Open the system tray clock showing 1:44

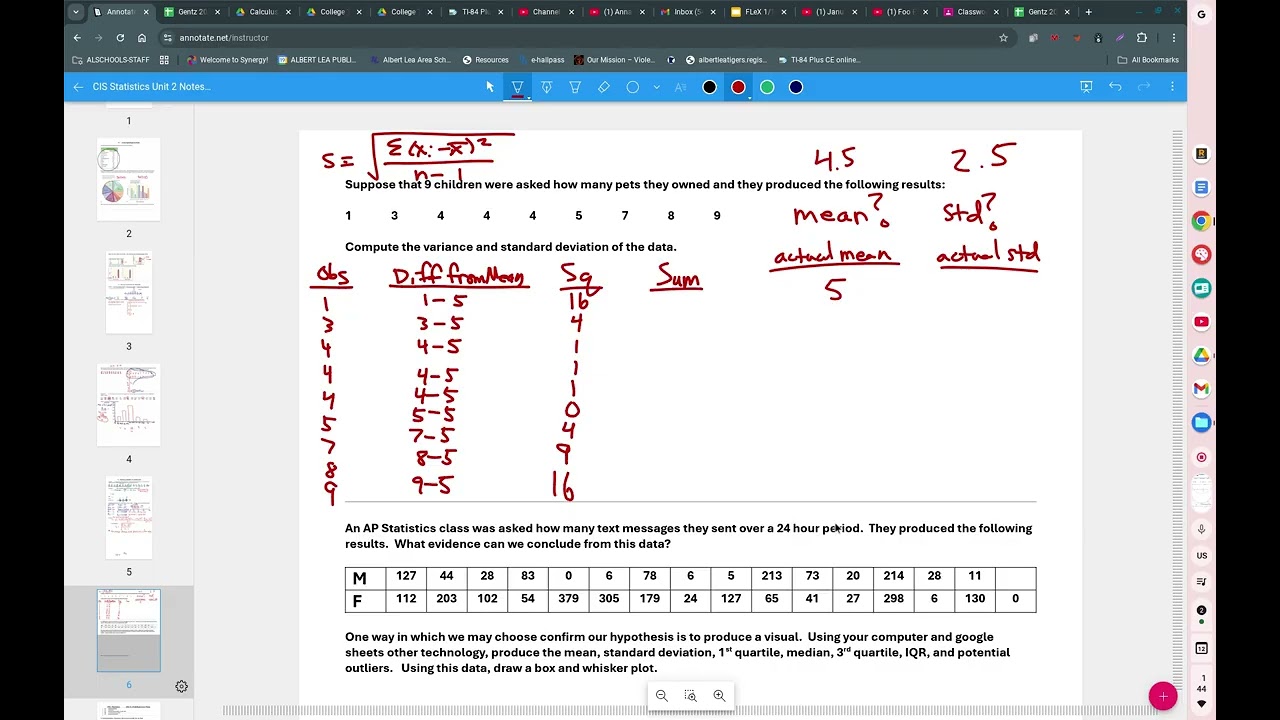point(1202,683)
